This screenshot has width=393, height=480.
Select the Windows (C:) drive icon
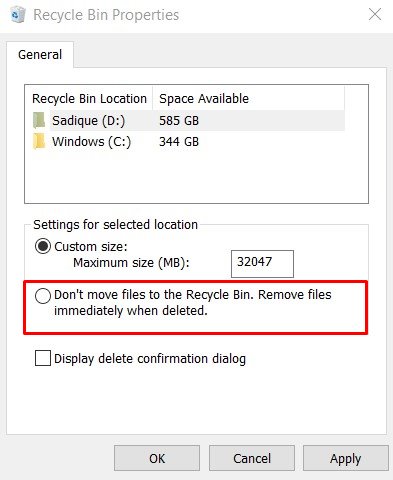click(x=39, y=141)
